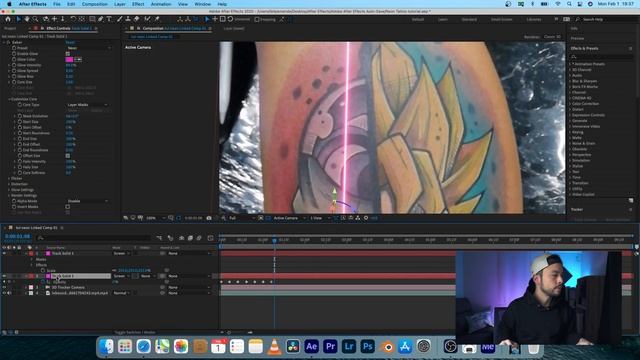Viewport: 640px width, 360px height.
Task: Select the Rectangle shape tool
Action: click(92, 19)
